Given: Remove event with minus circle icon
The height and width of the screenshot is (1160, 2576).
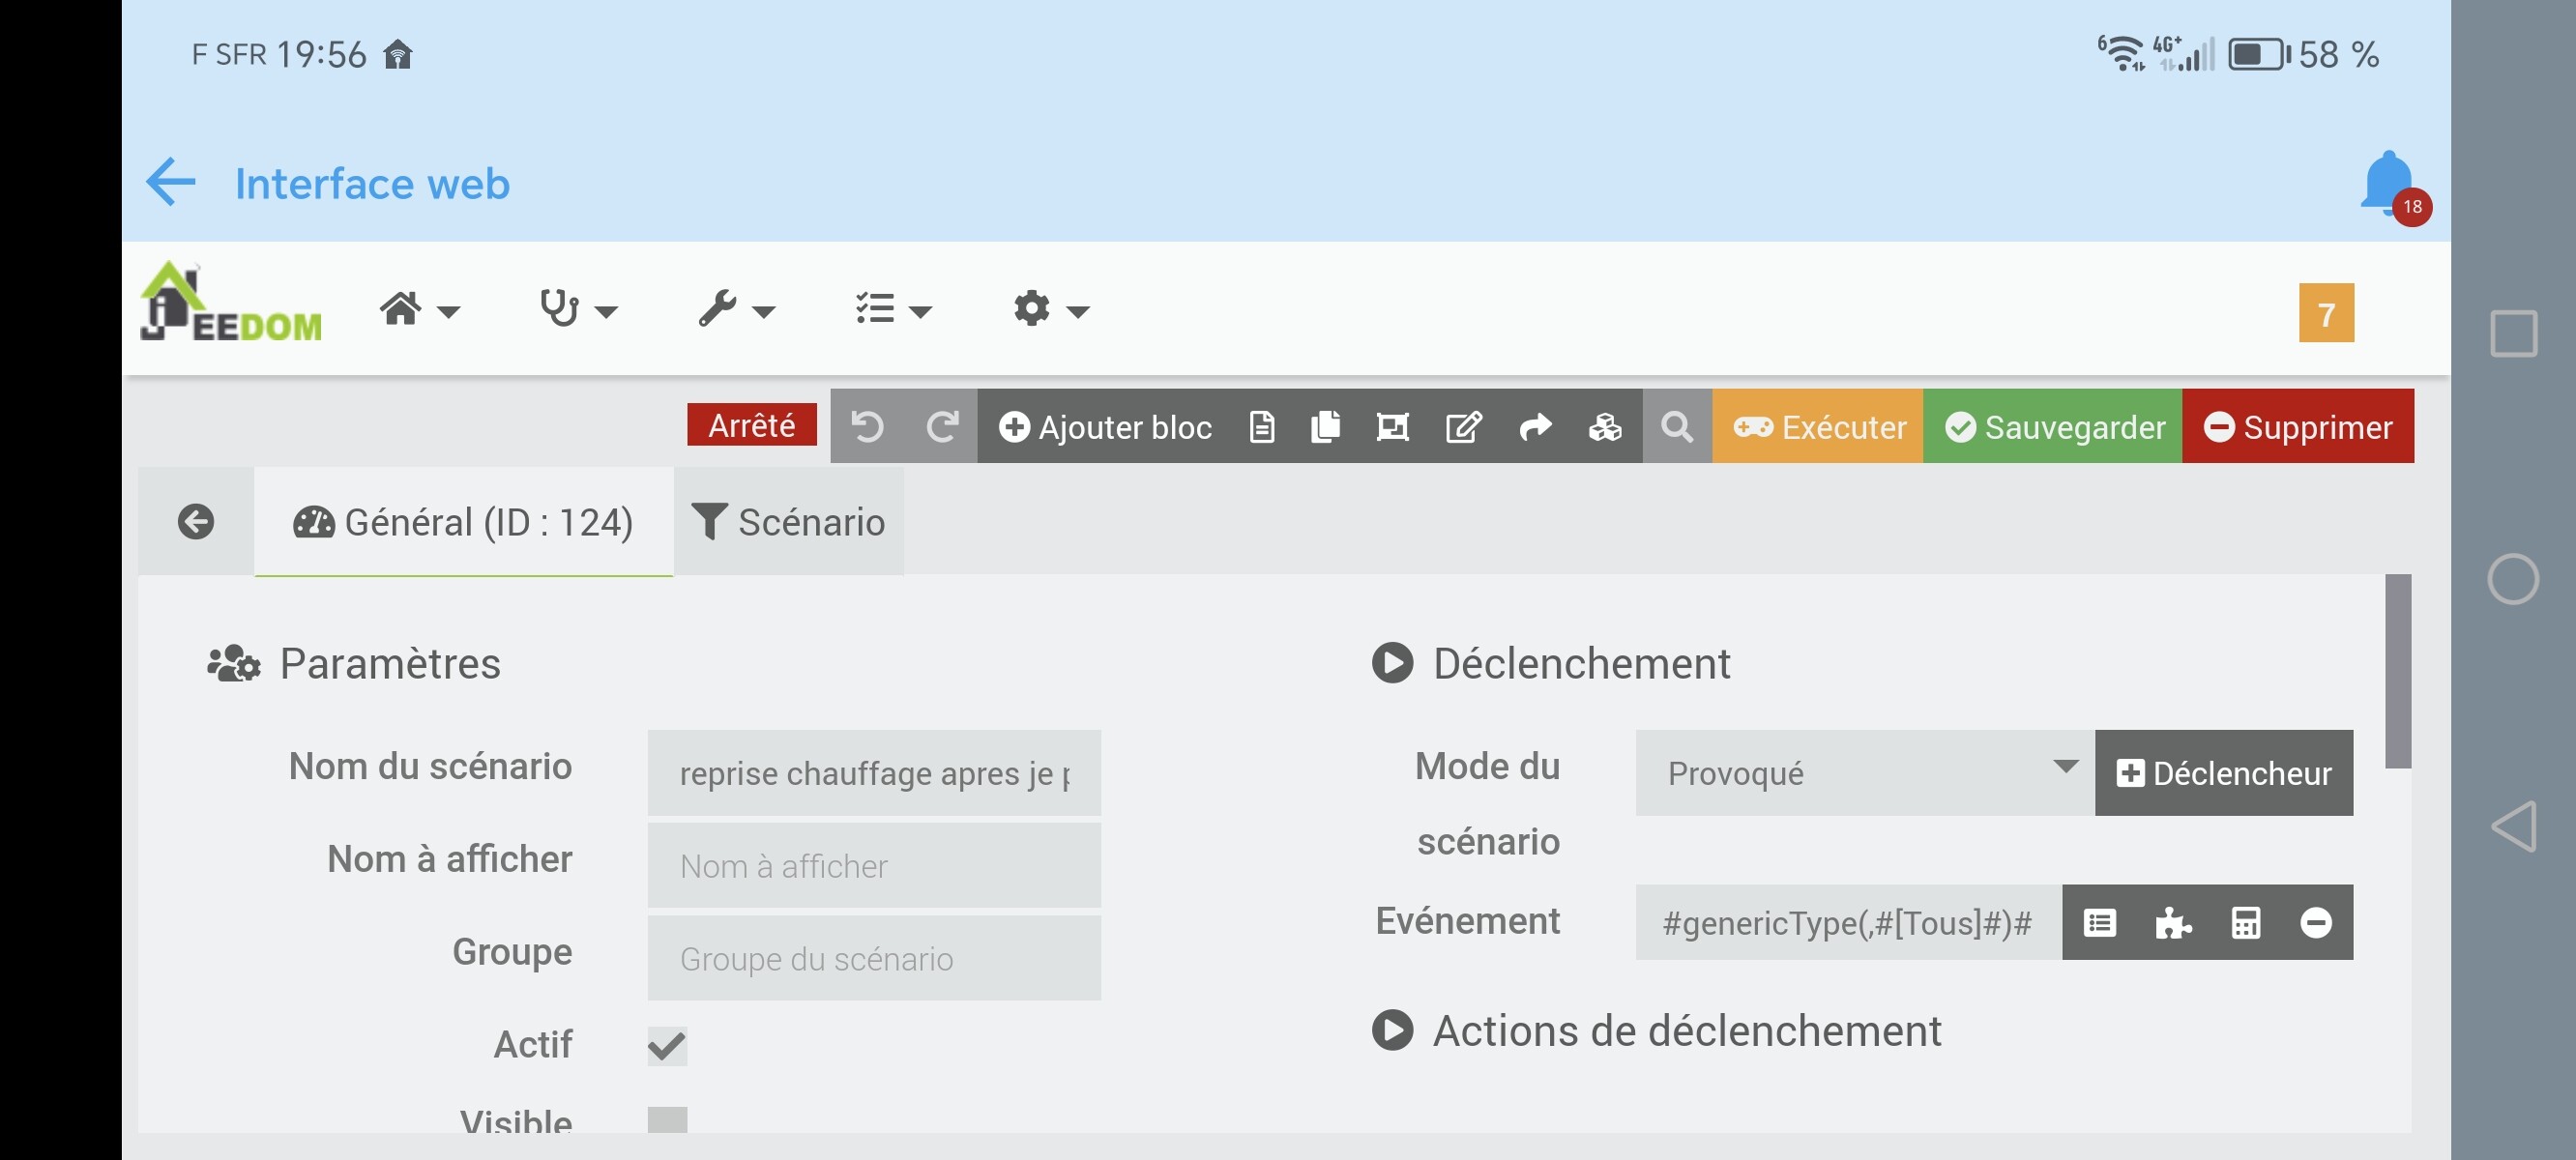Looking at the screenshot, I should pos(2315,922).
